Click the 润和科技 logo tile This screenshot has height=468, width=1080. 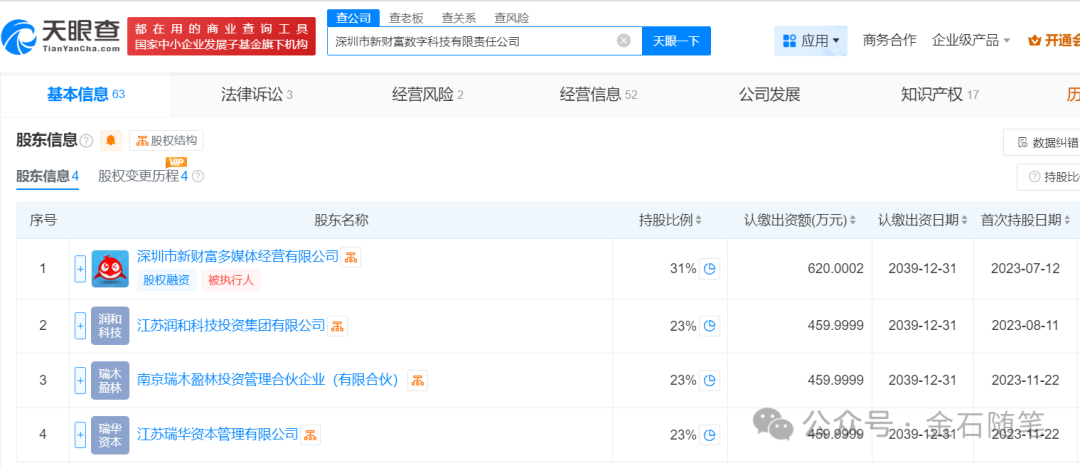(110, 325)
